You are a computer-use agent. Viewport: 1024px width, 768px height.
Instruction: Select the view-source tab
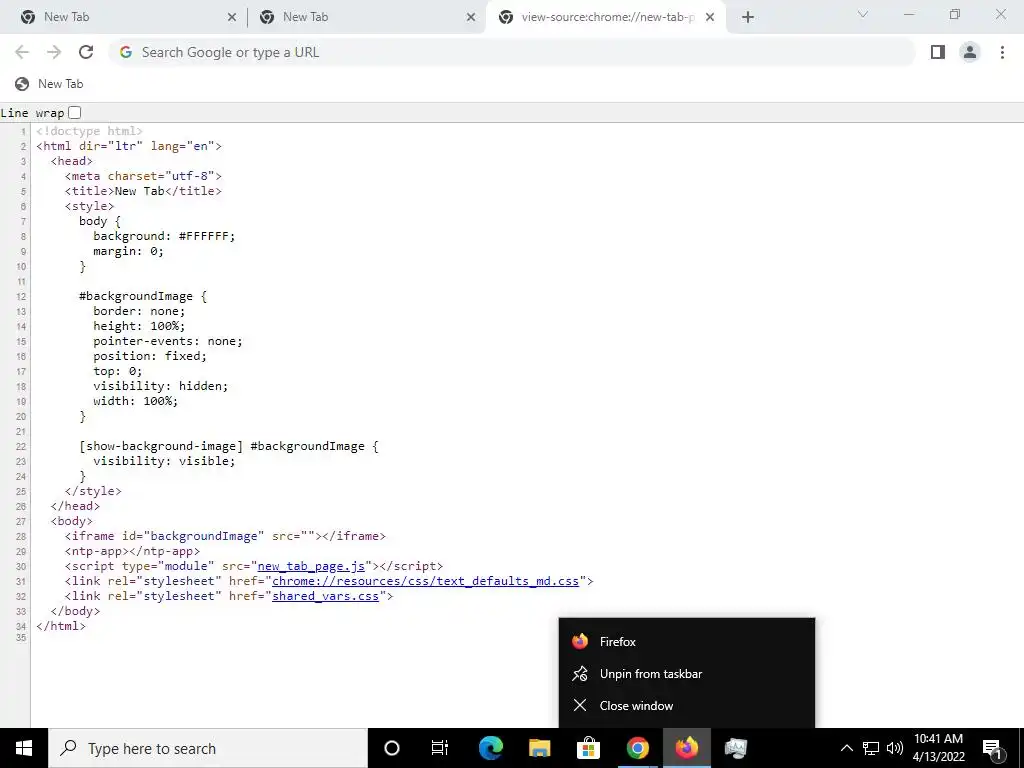tap(604, 17)
